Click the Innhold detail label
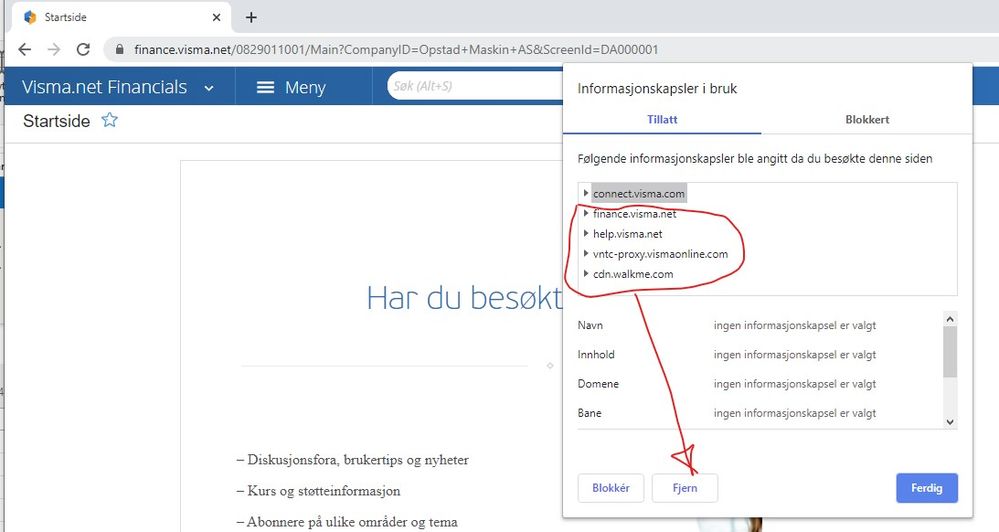 click(596, 354)
